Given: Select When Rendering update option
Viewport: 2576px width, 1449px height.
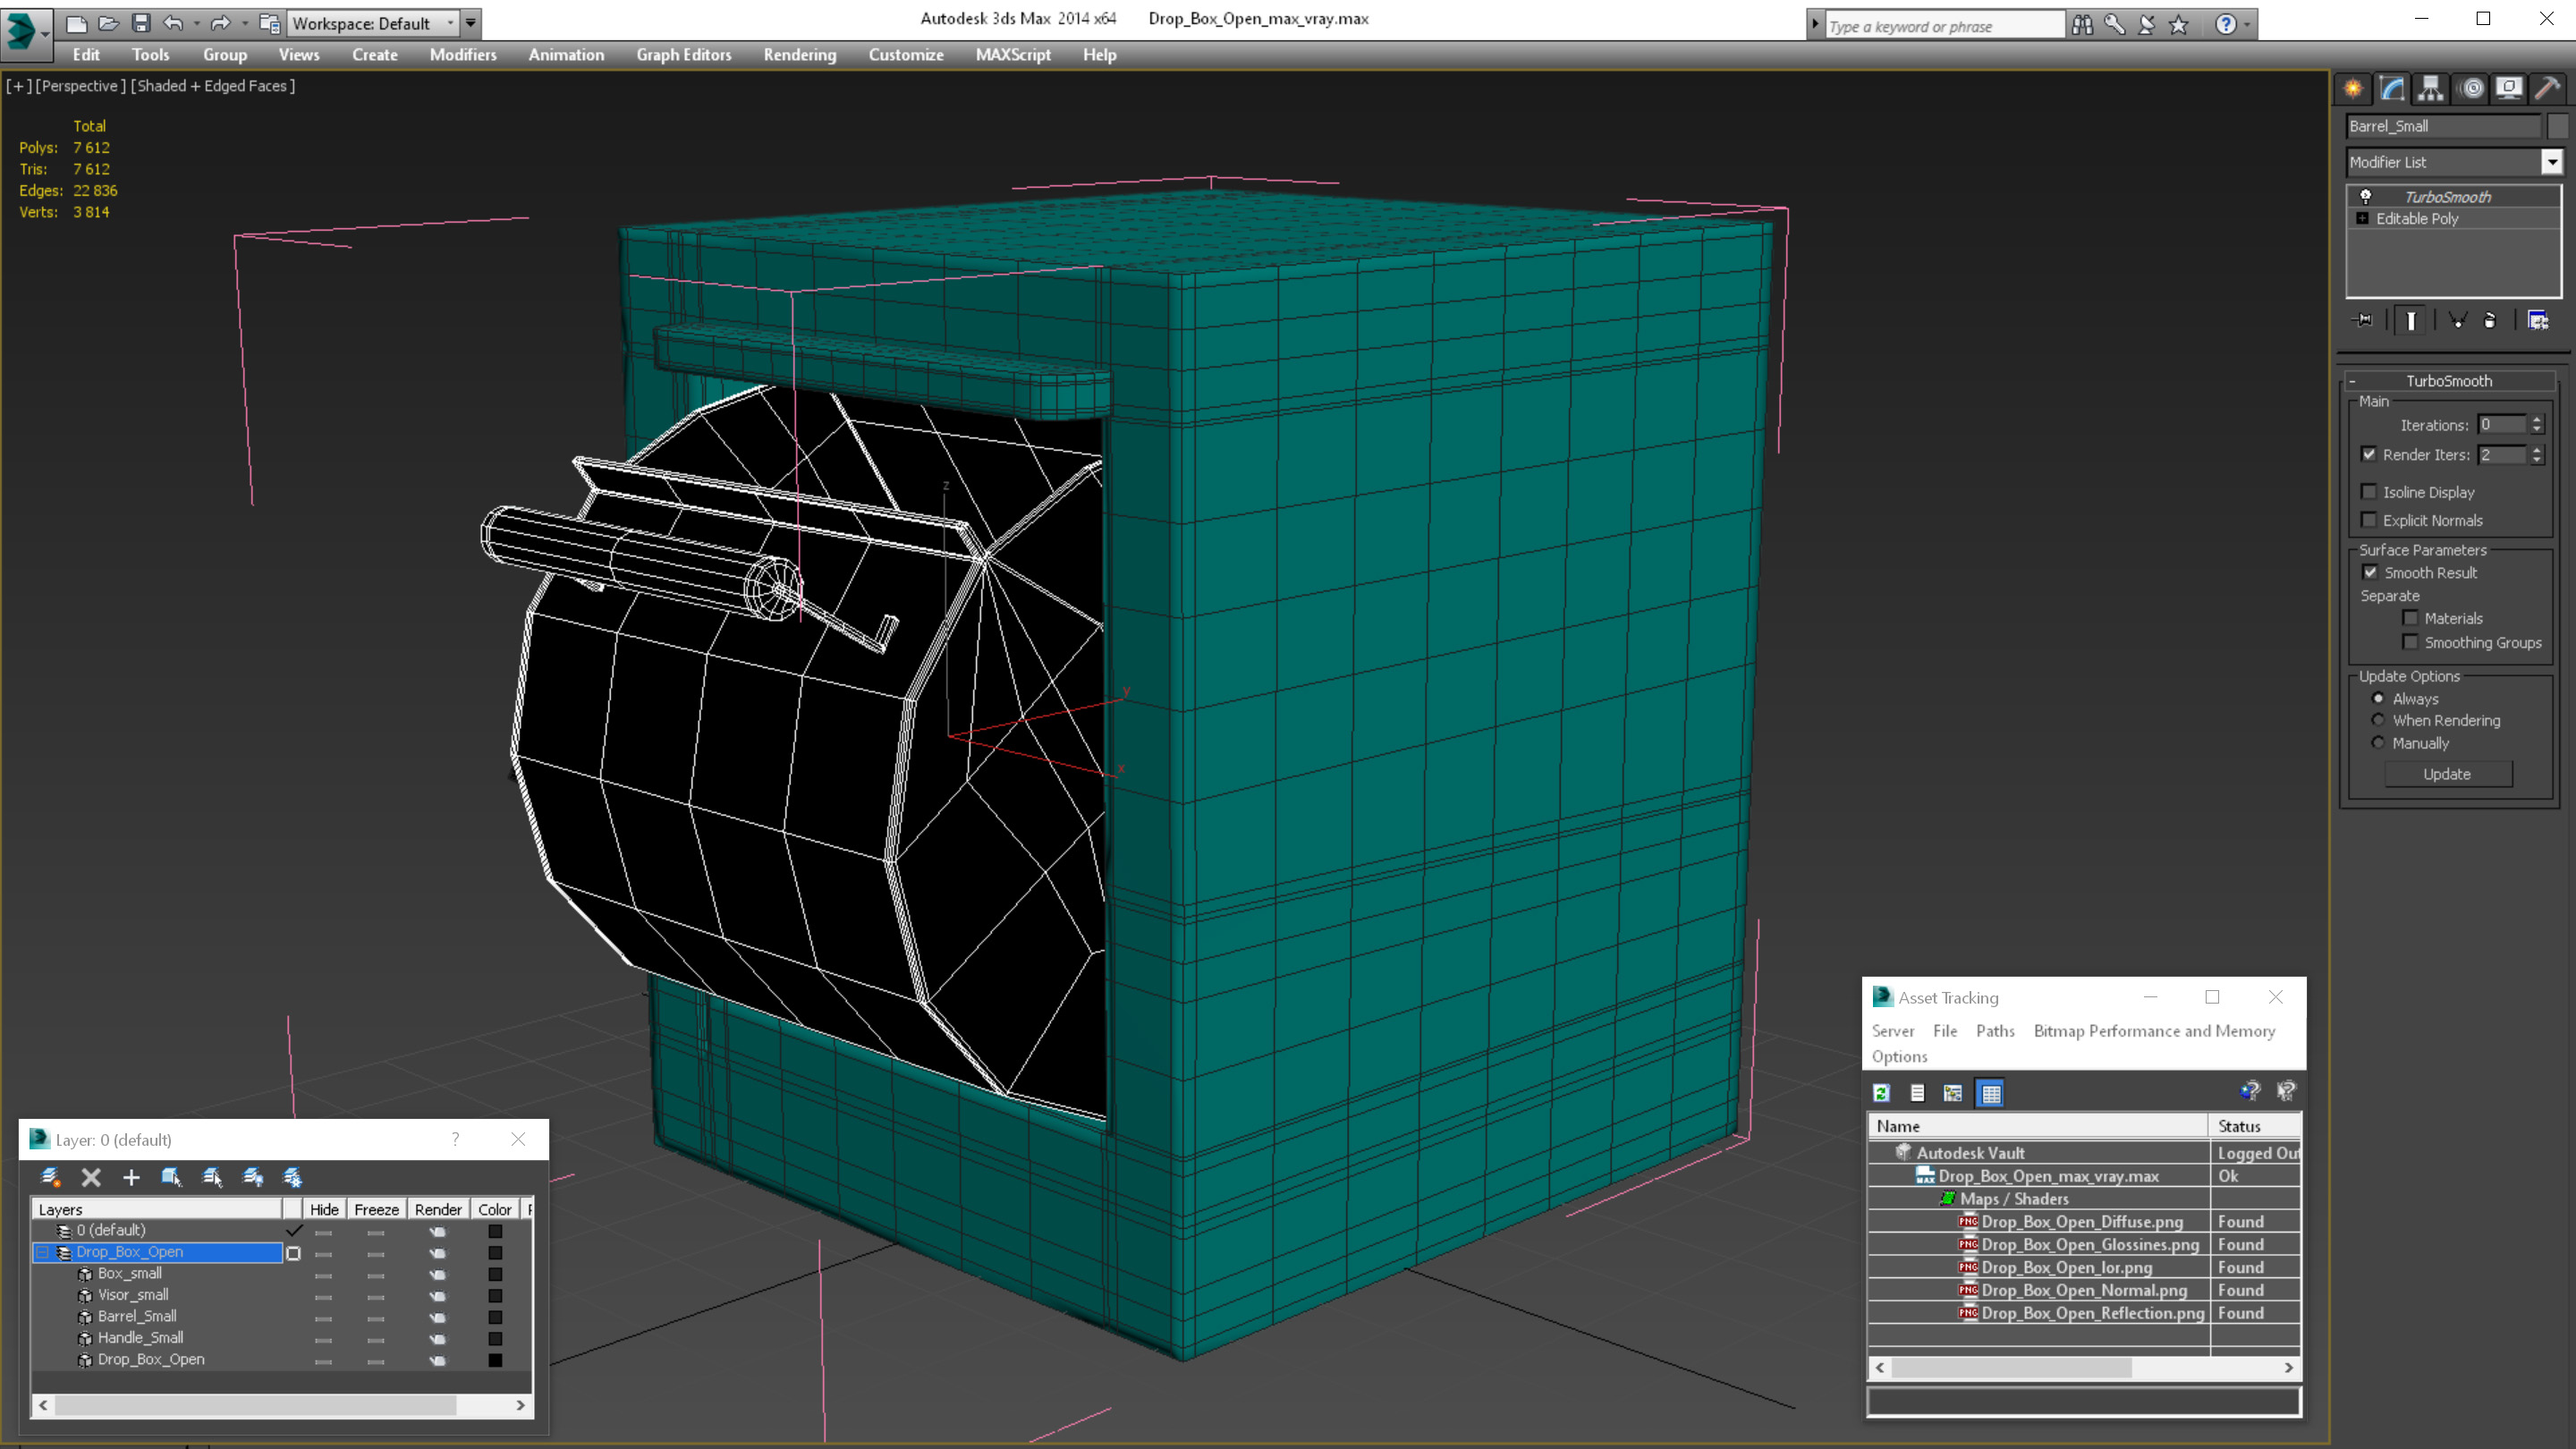Looking at the screenshot, I should (x=2378, y=720).
